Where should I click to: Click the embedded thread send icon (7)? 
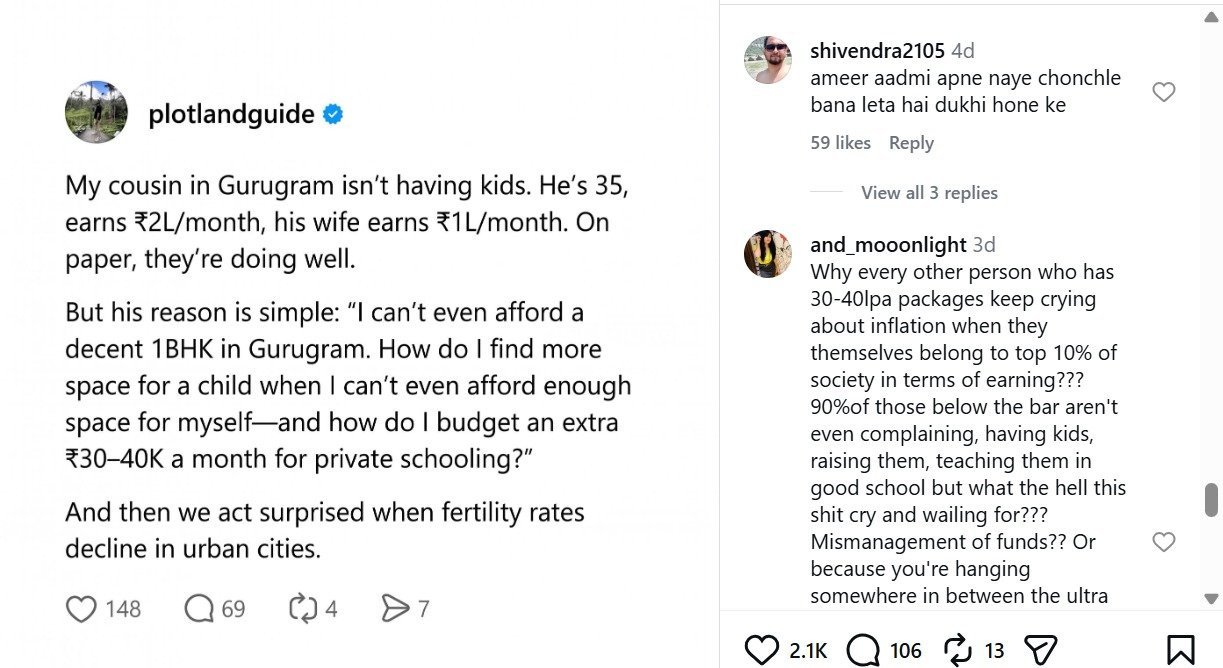[x=396, y=608]
